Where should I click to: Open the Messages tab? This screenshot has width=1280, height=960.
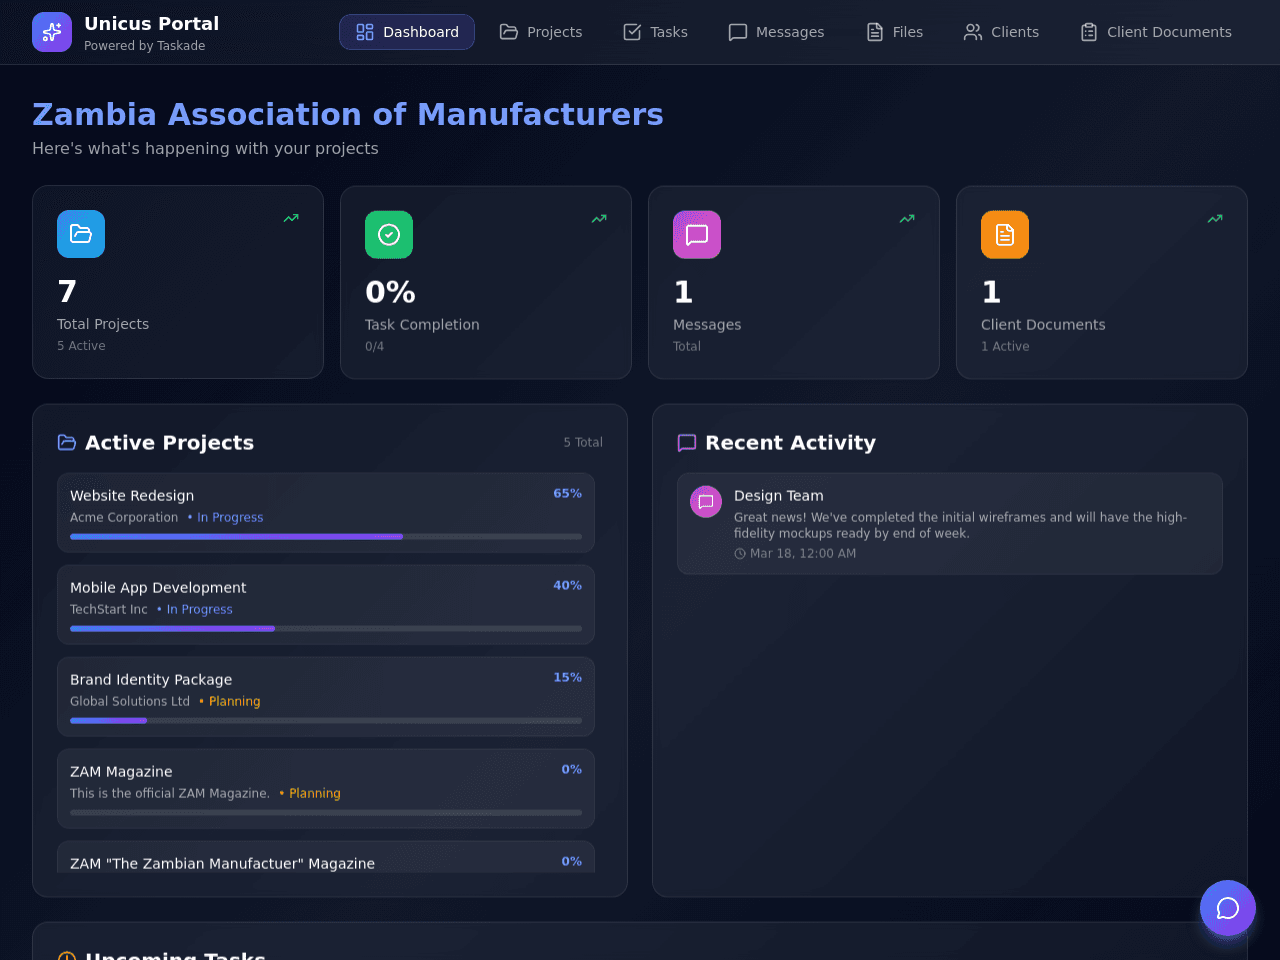point(776,32)
